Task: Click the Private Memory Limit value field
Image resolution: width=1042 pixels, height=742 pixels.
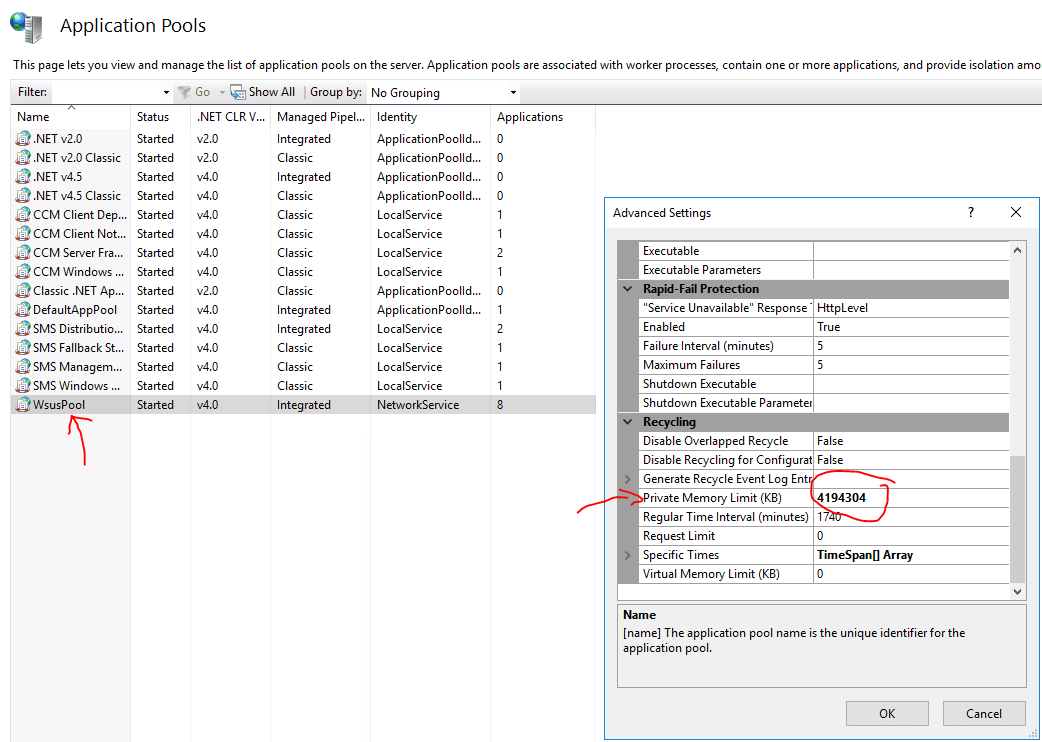Action: point(910,498)
